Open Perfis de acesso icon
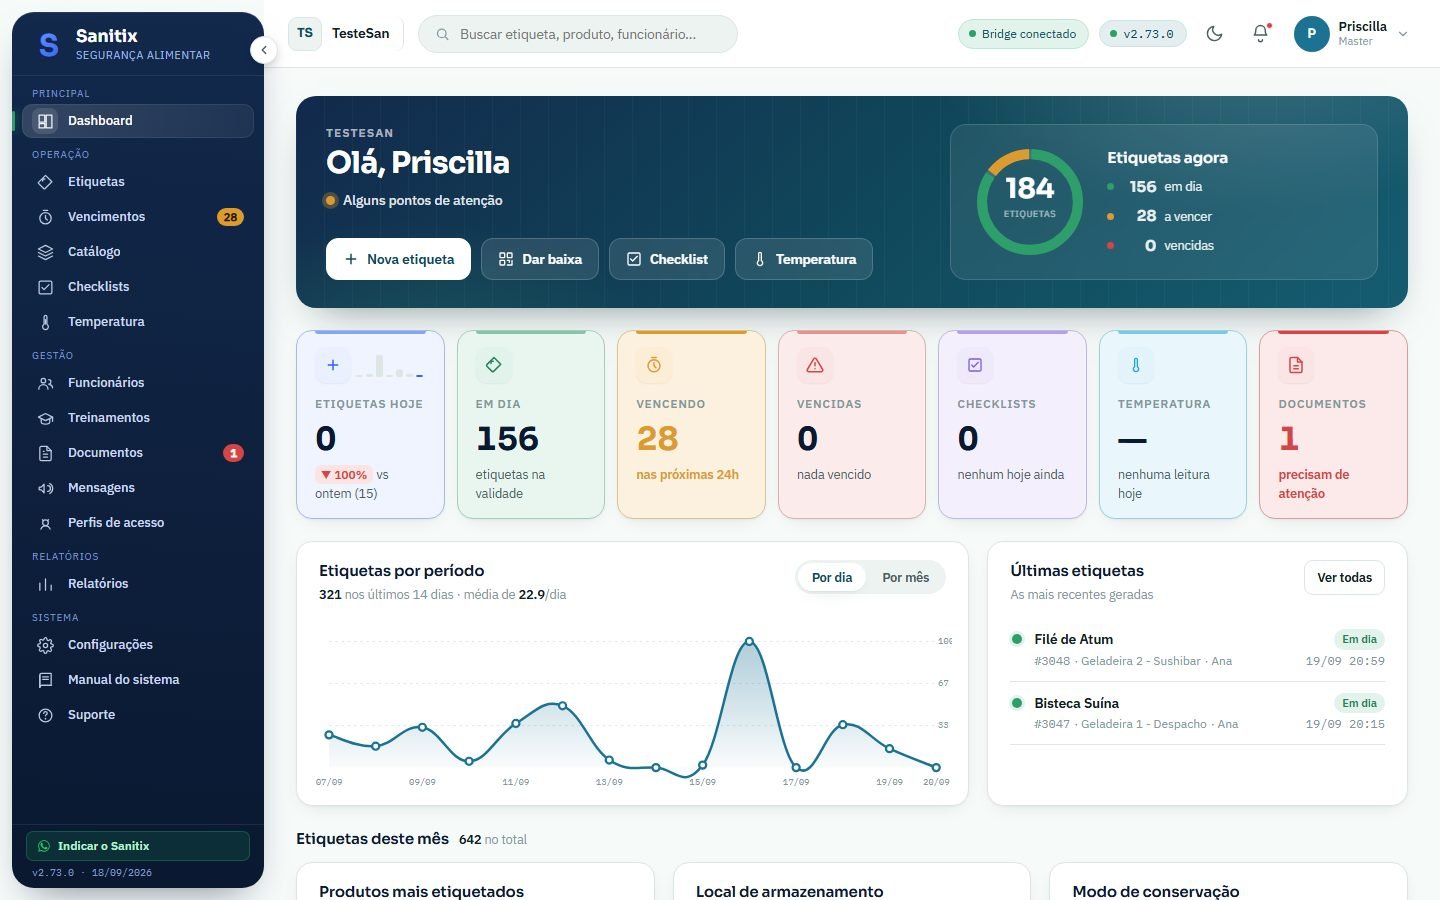This screenshot has height=900, width=1440. [45, 523]
